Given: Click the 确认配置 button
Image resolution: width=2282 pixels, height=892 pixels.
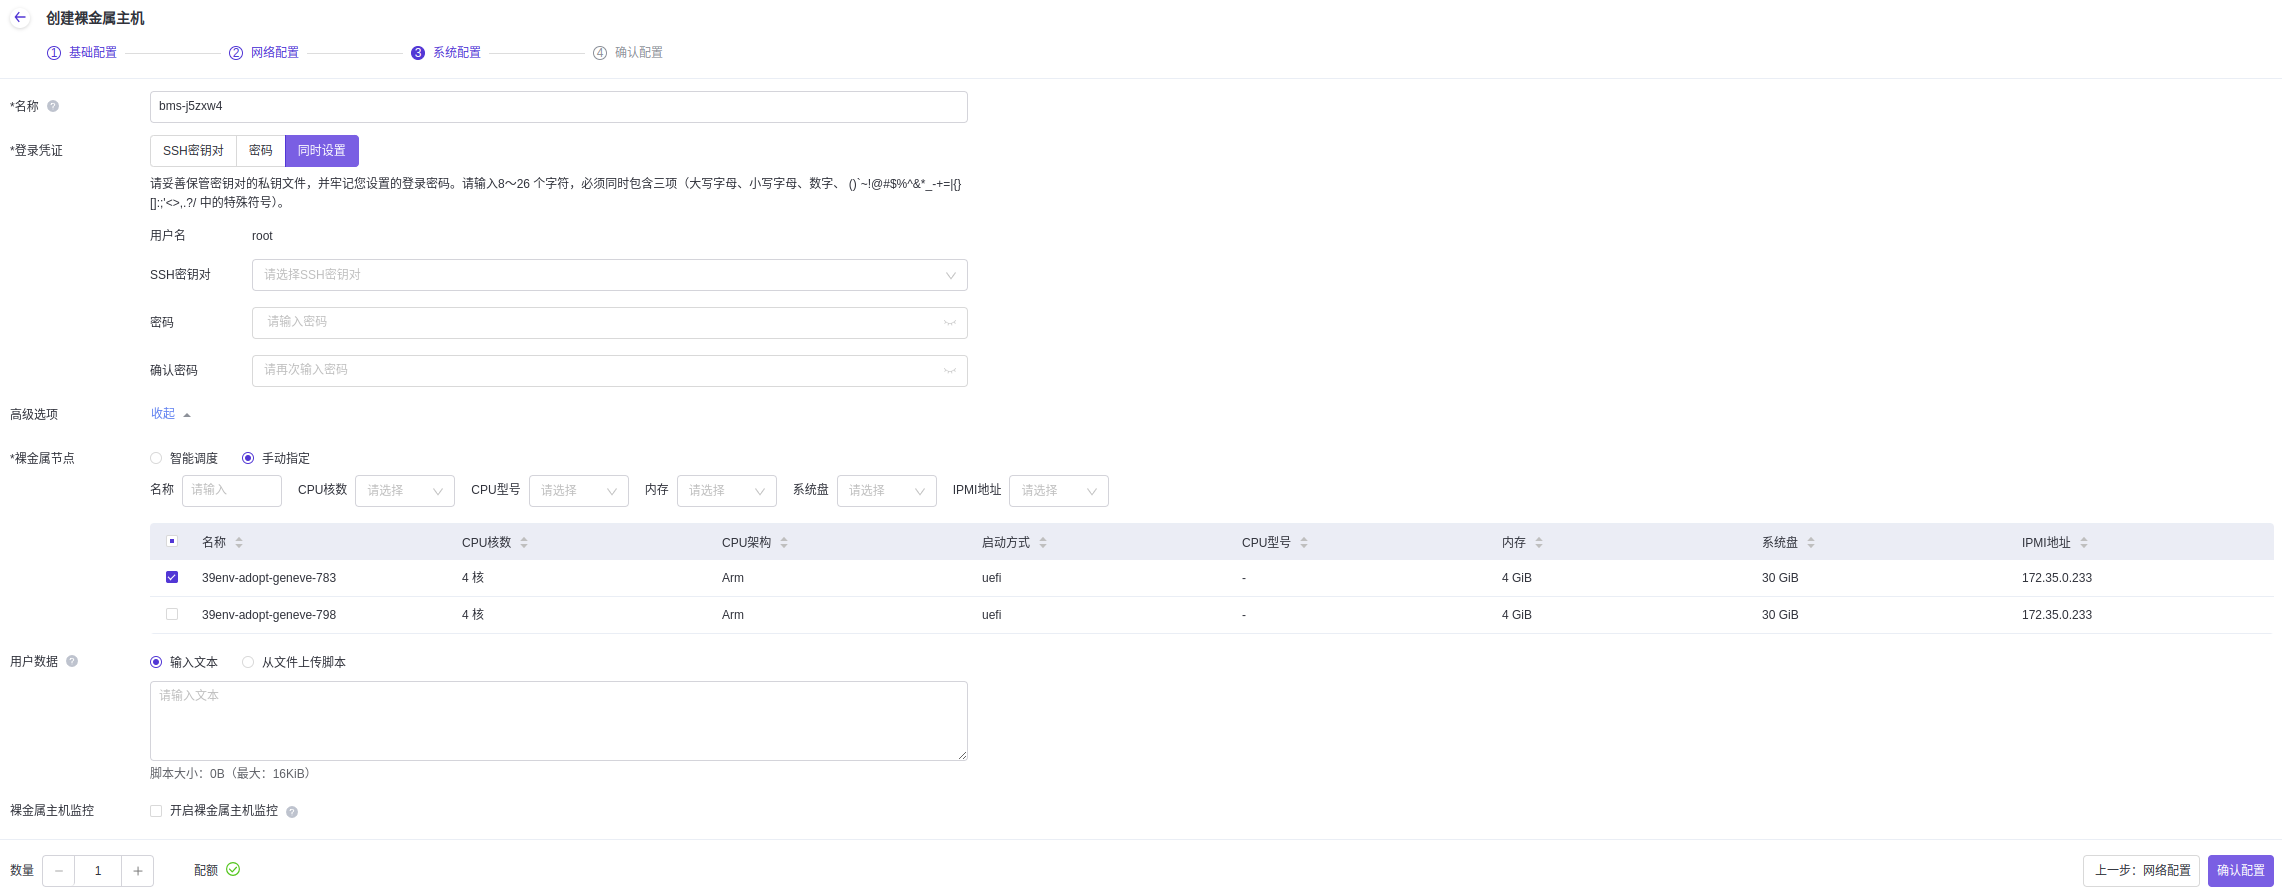Looking at the screenshot, I should (x=2240, y=871).
